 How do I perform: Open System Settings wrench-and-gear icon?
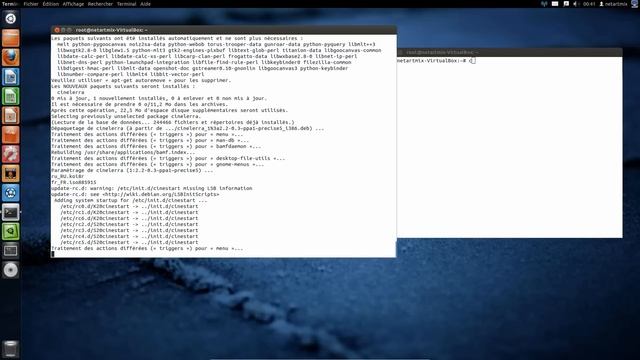[11, 154]
